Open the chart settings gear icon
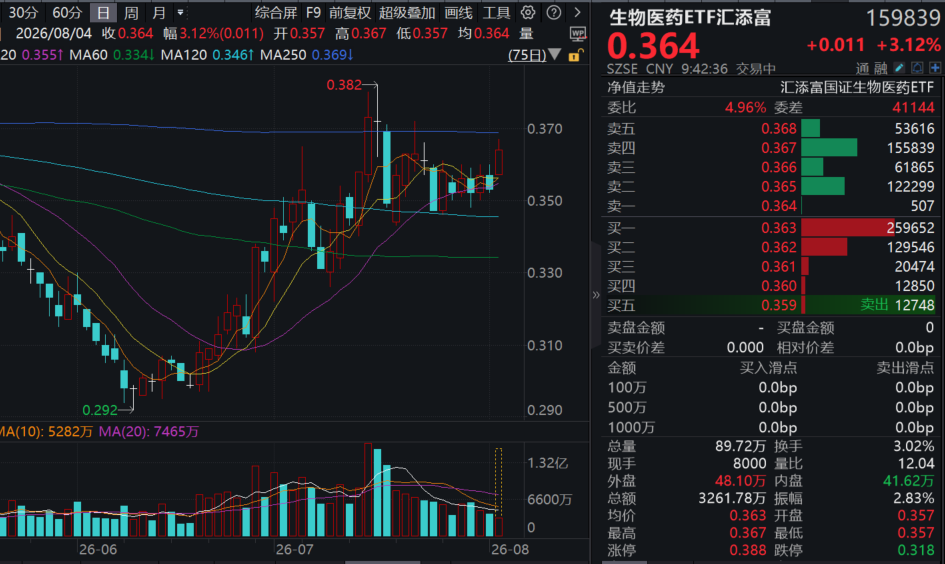The image size is (945, 564). pyautogui.click(x=528, y=12)
